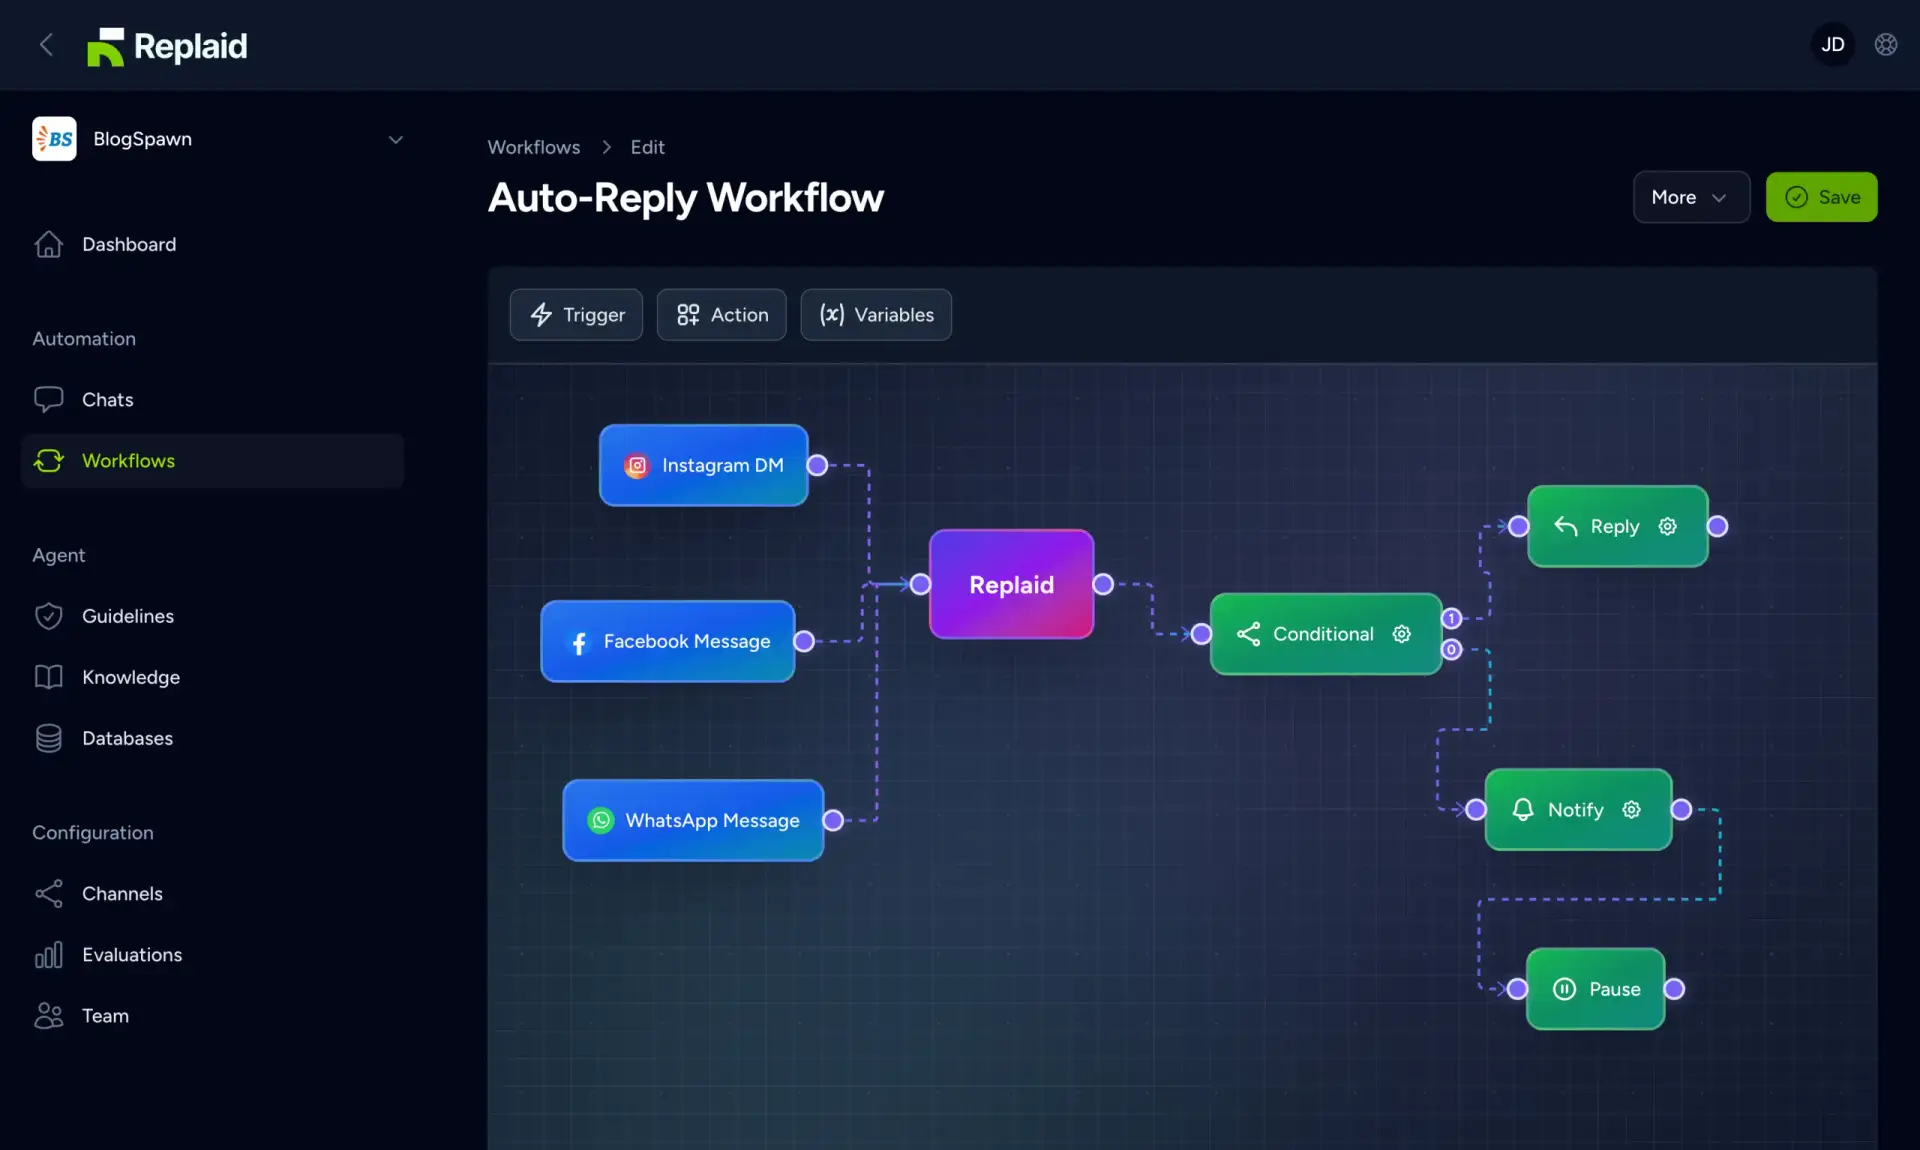The width and height of the screenshot is (1920, 1150).
Task: Click the Conditional node output port 1
Action: [x=1451, y=618]
